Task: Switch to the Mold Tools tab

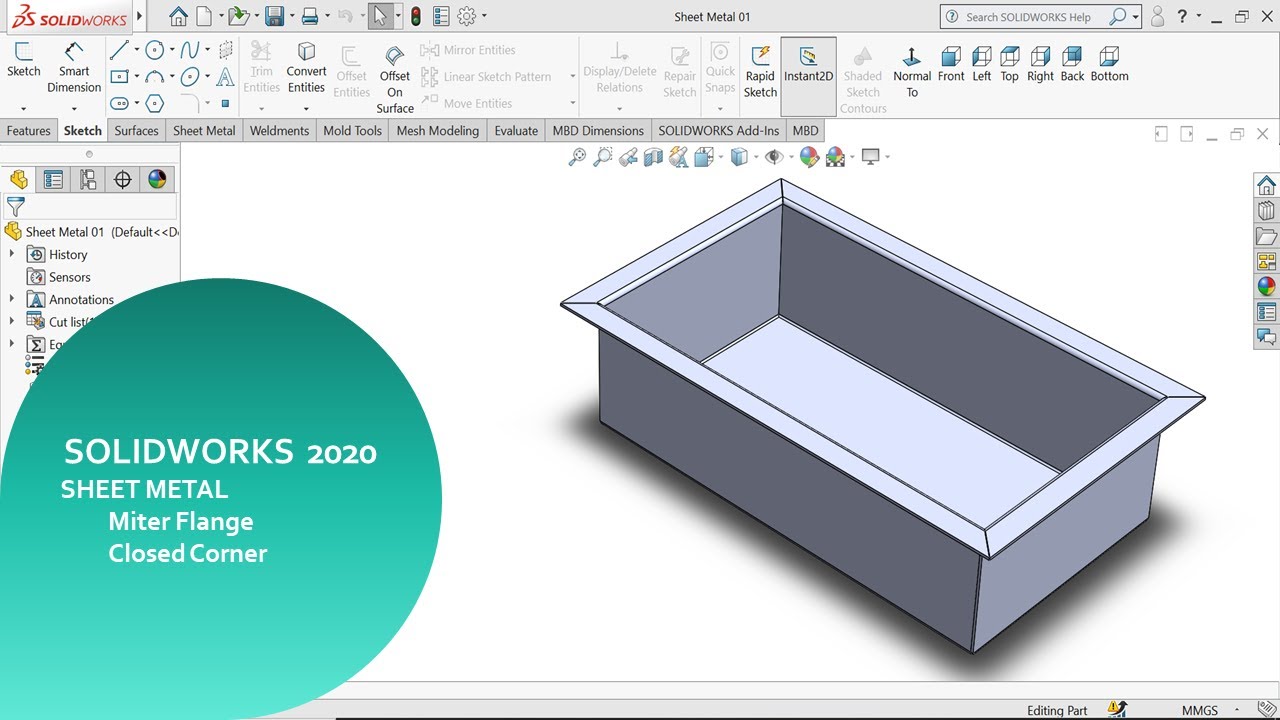Action: click(352, 130)
